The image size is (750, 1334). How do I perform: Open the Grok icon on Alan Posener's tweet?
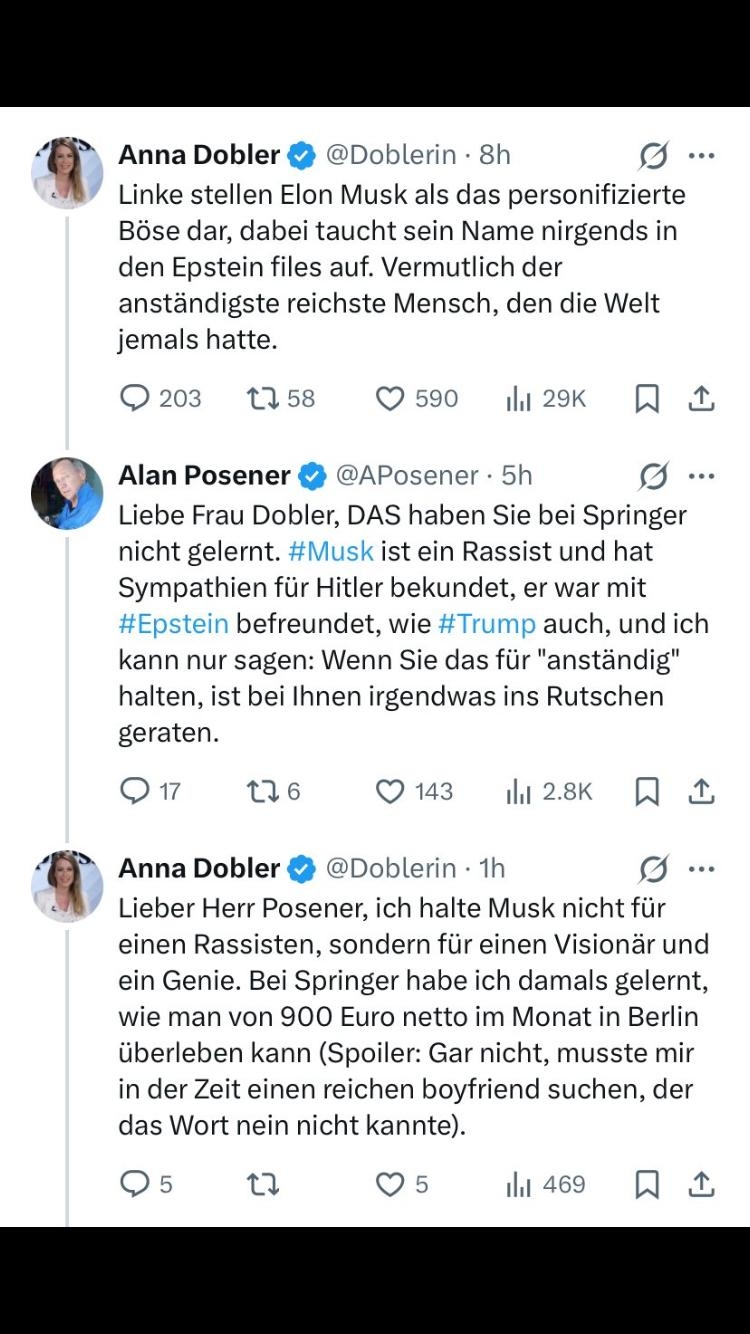[x=653, y=476]
